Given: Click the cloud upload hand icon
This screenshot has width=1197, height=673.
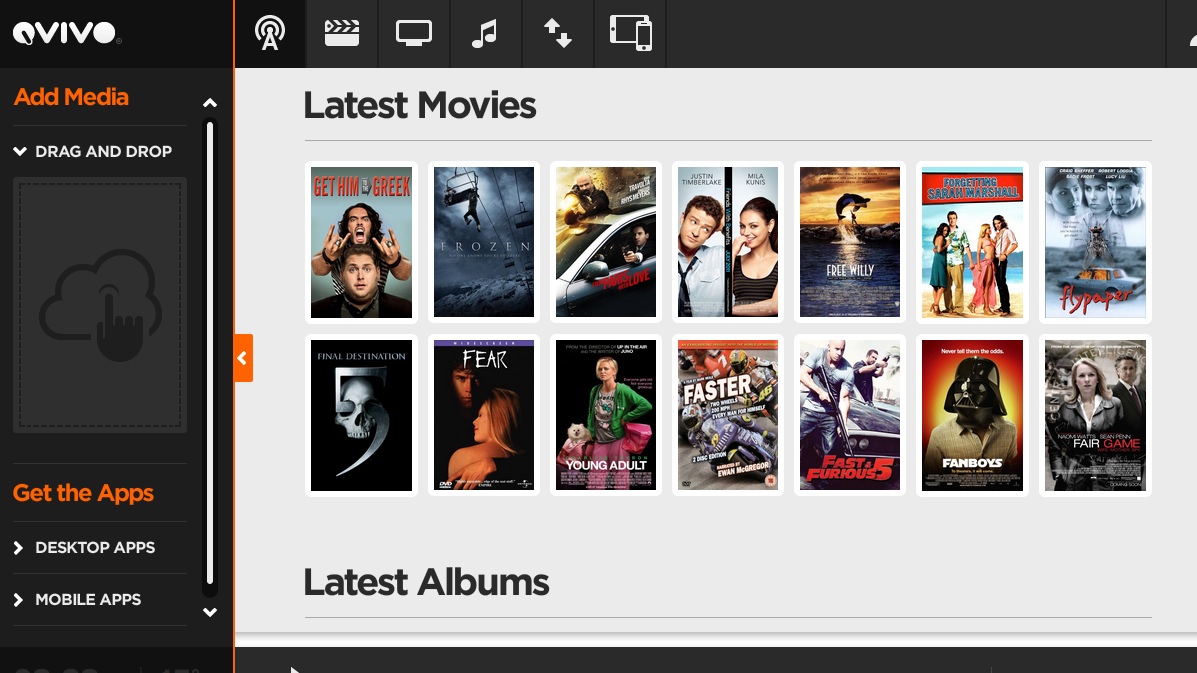Looking at the screenshot, I should pyautogui.click(x=100, y=304).
